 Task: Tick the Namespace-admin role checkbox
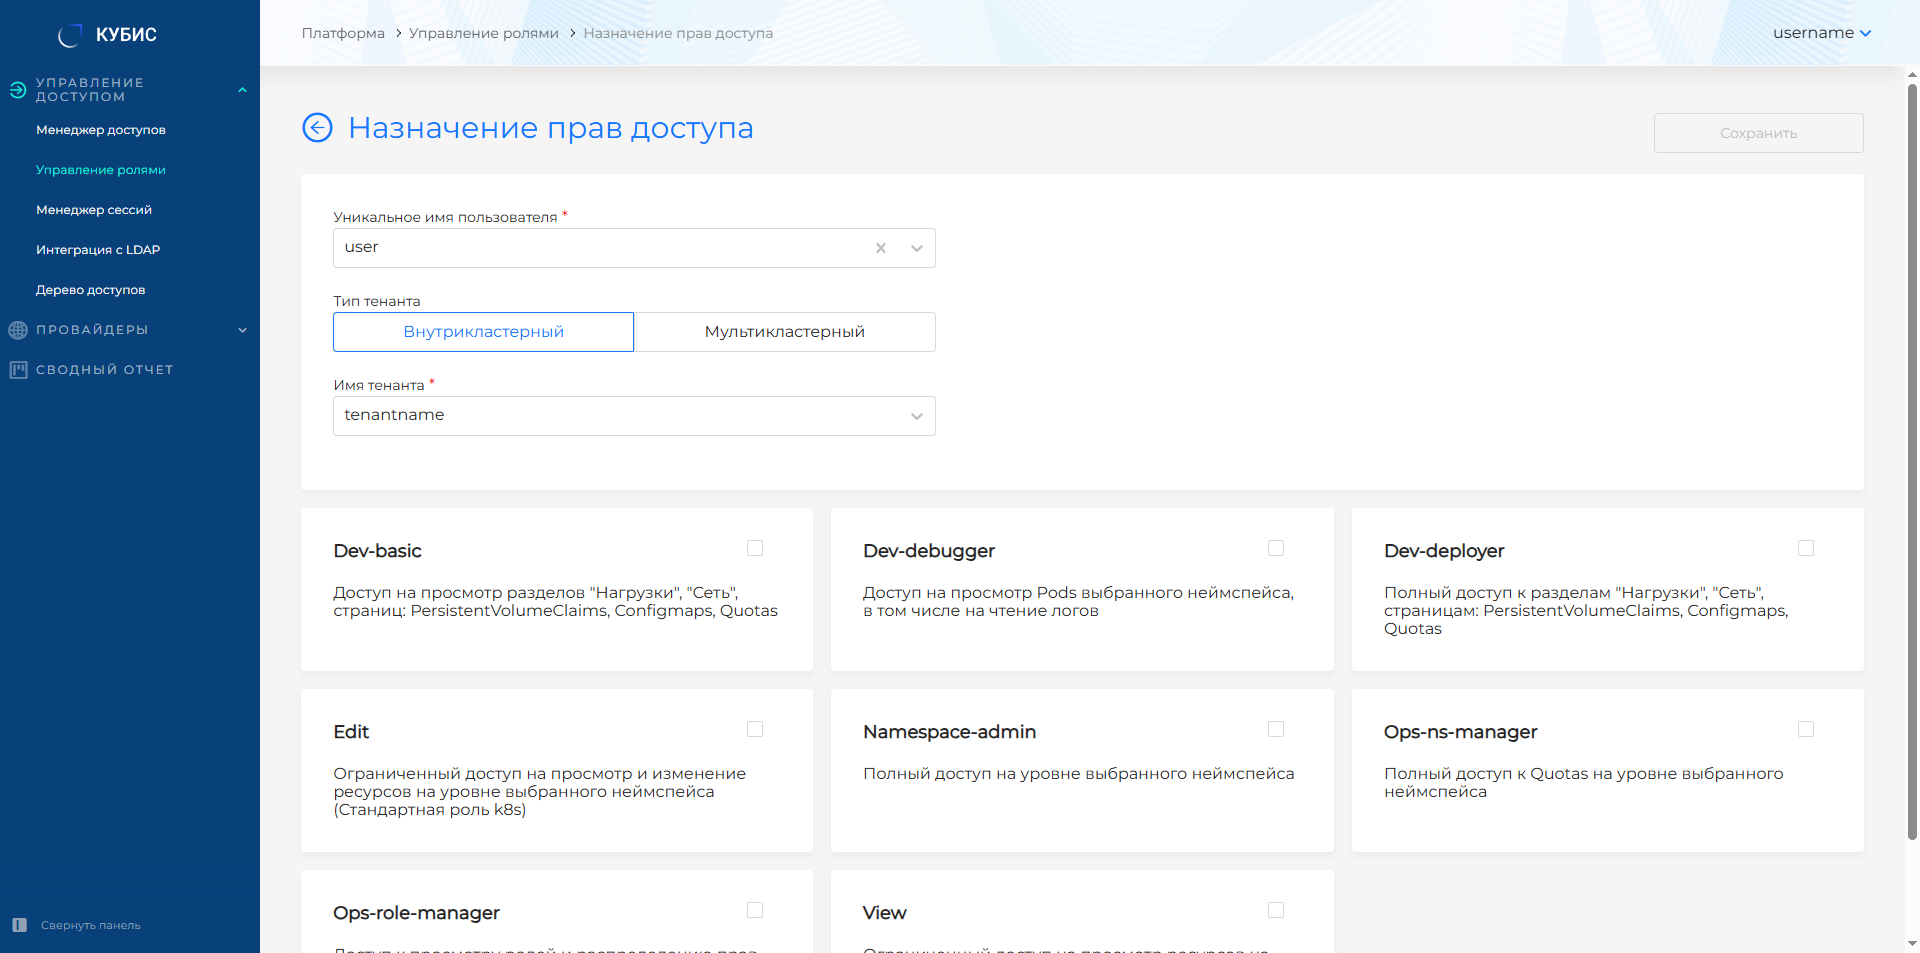pyautogui.click(x=1276, y=729)
